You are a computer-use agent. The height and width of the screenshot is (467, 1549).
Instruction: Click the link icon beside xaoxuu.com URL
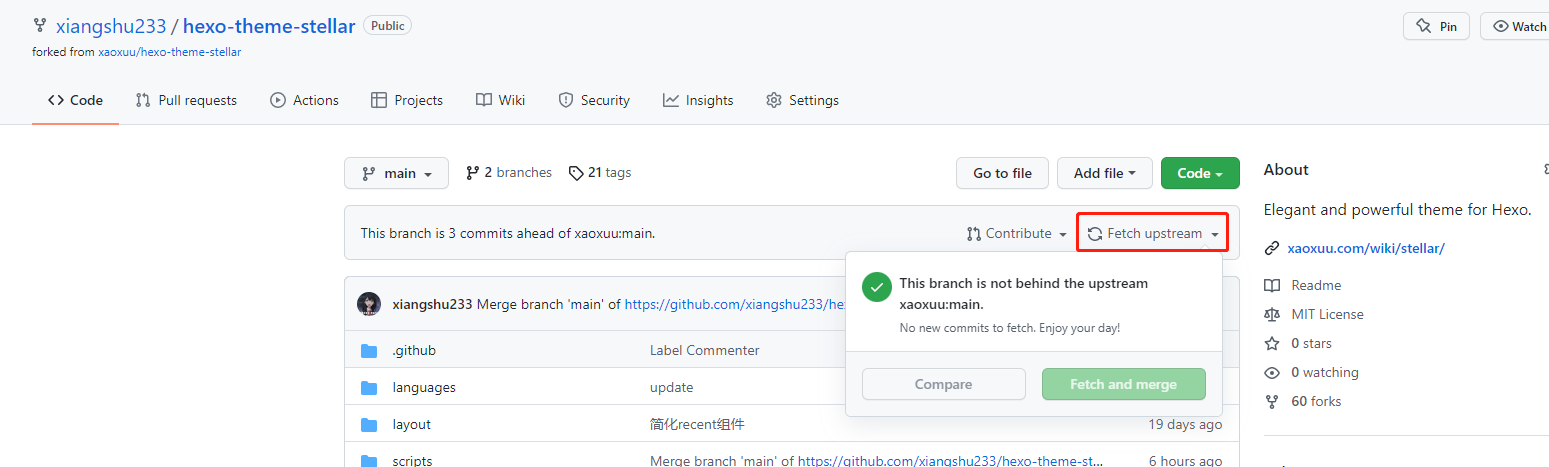[1272, 248]
